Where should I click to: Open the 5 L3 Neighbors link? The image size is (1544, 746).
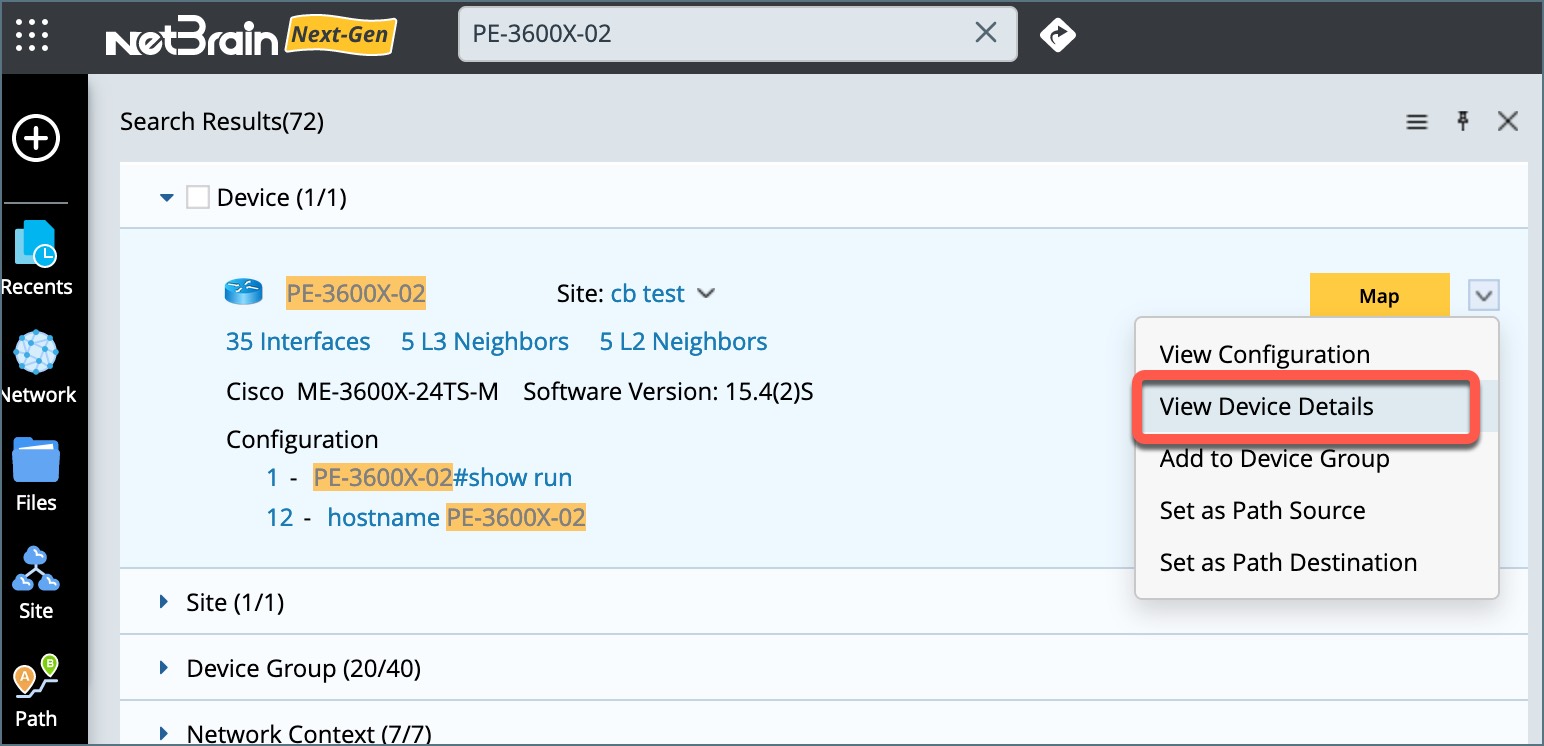485,342
